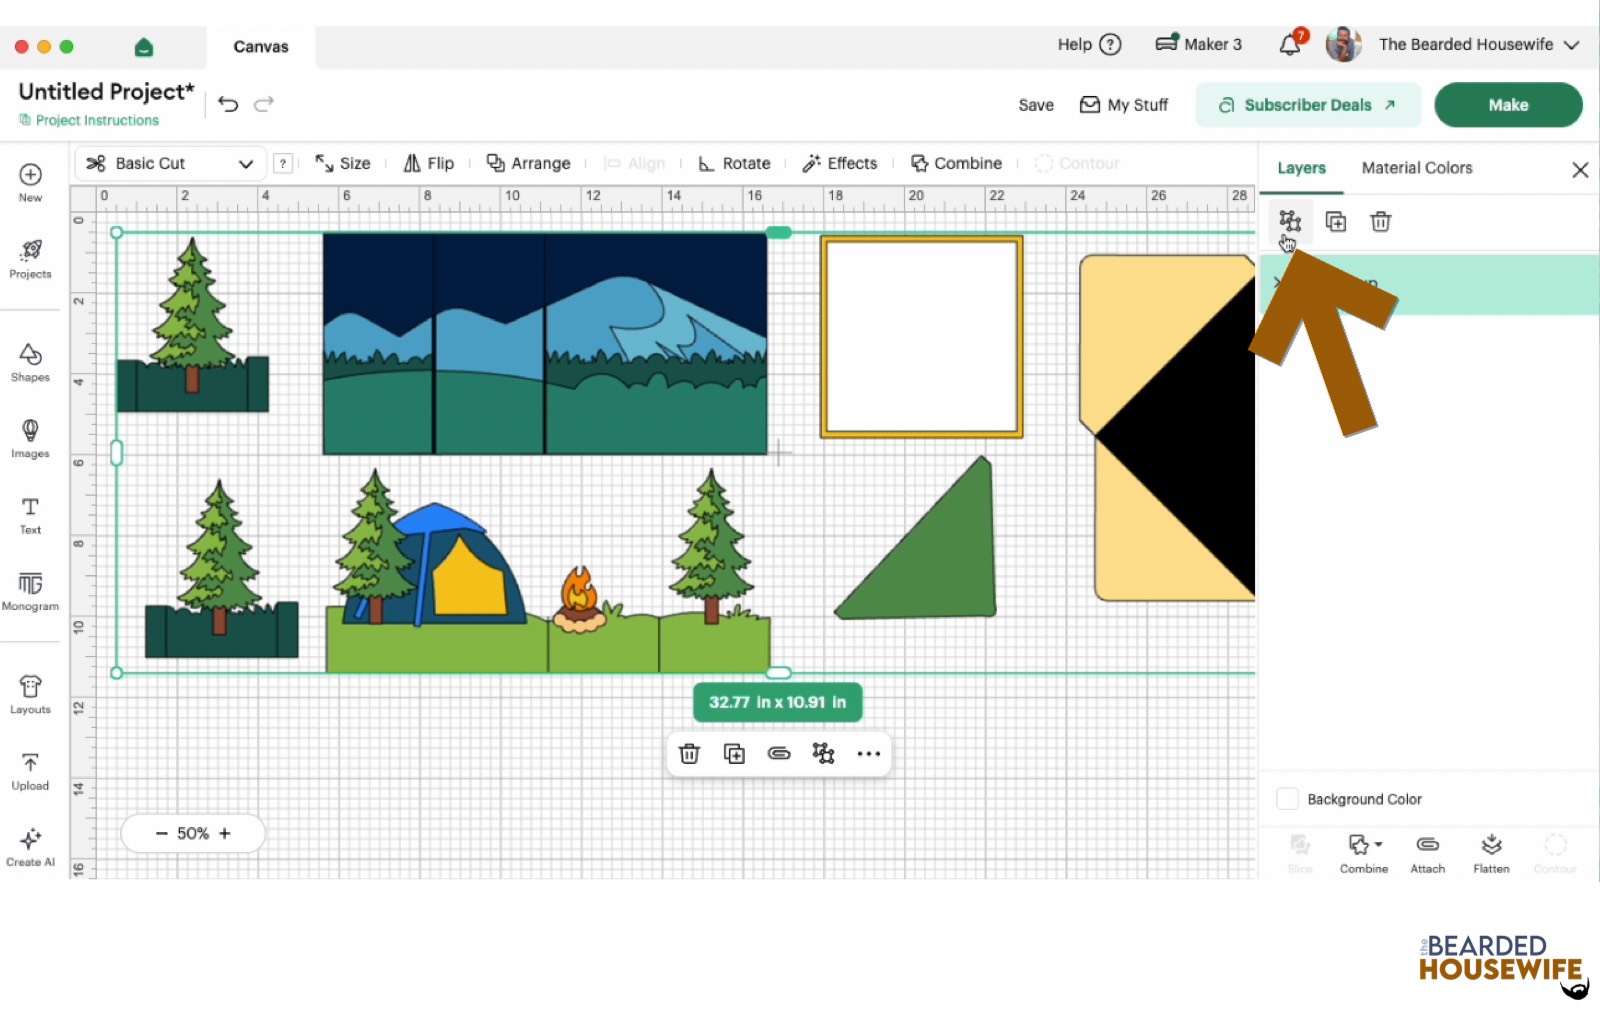Delete selection from floating toolbar
This screenshot has height=1017, width=1600.
click(689, 753)
